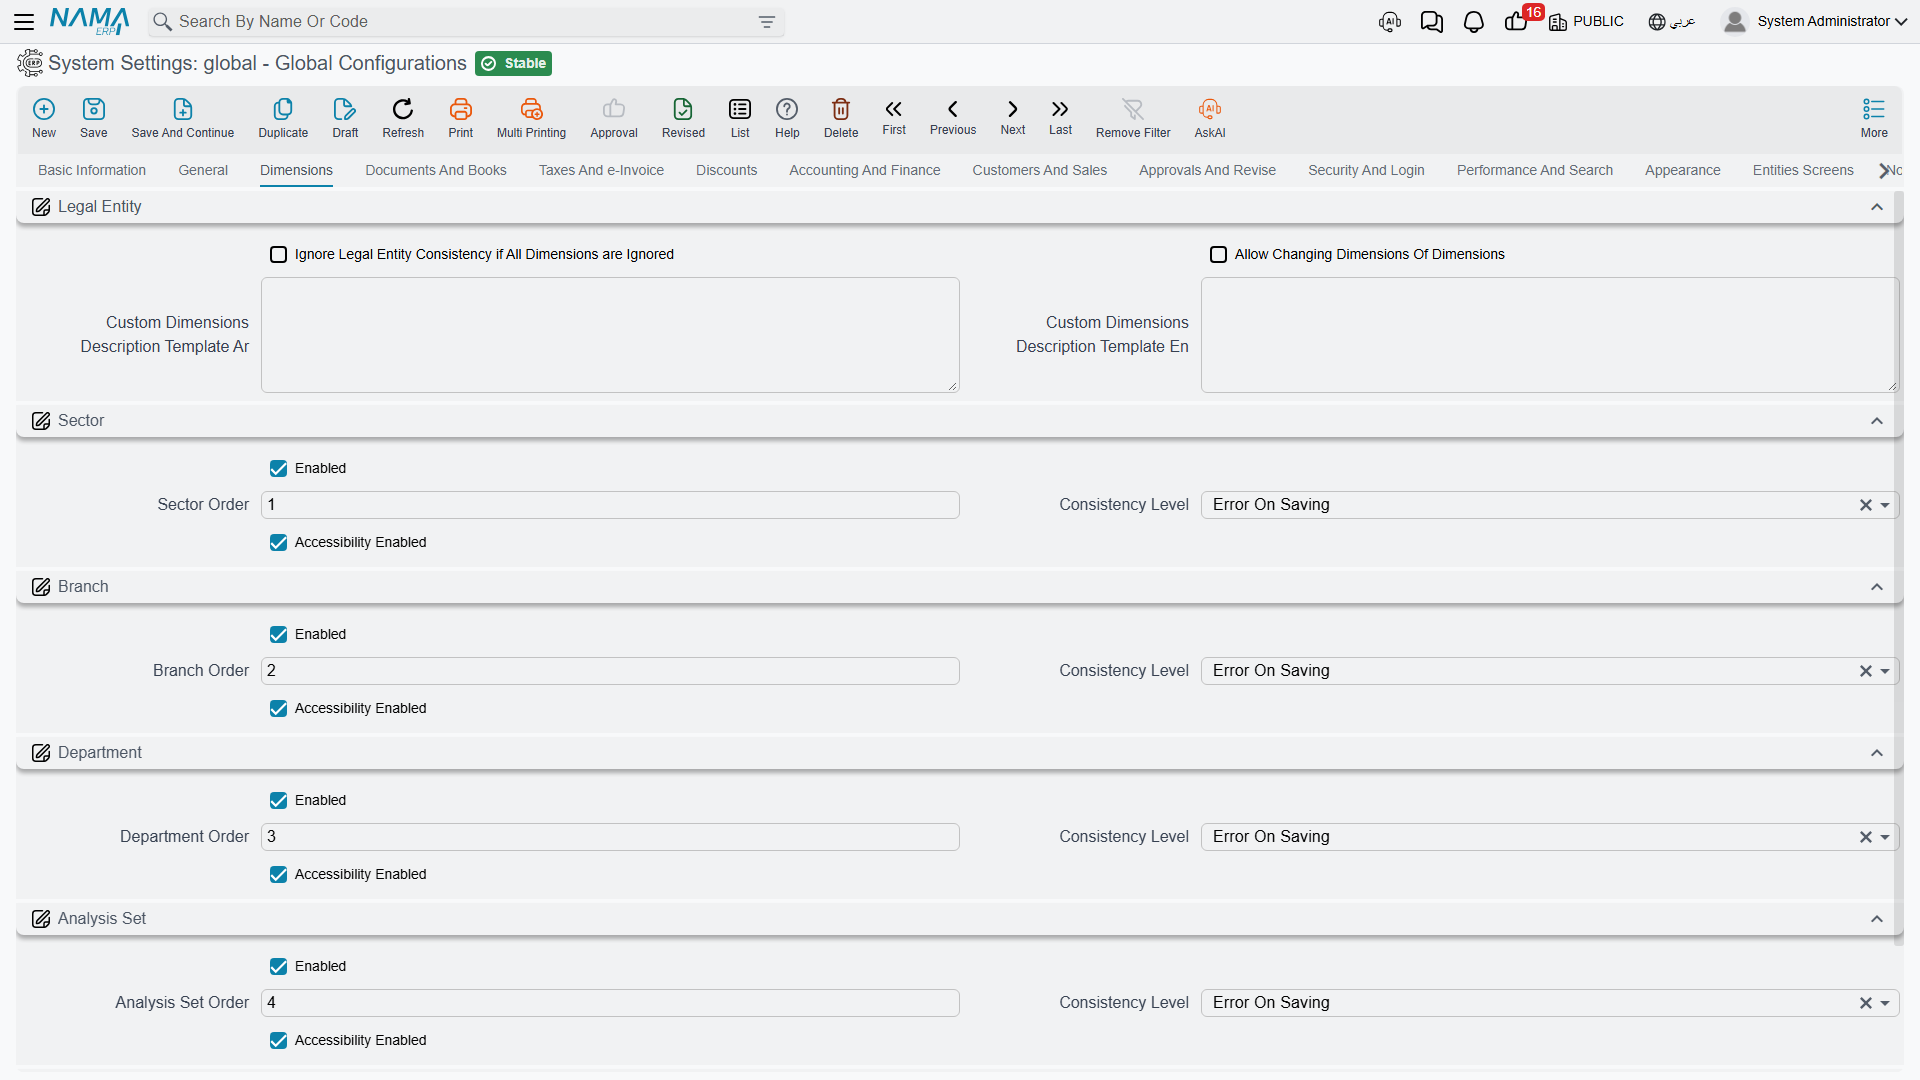Open chat messages icon in header

click(x=1432, y=22)
